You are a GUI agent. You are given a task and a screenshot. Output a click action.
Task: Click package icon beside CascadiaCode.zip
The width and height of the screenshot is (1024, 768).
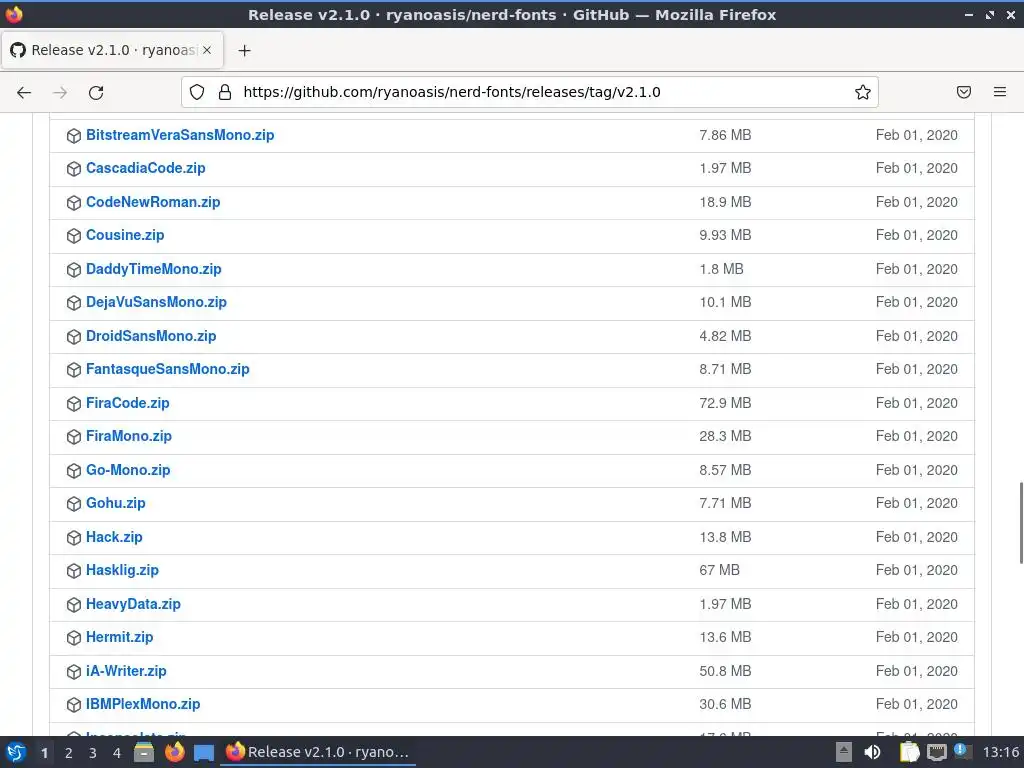click(x=74, y=169)
